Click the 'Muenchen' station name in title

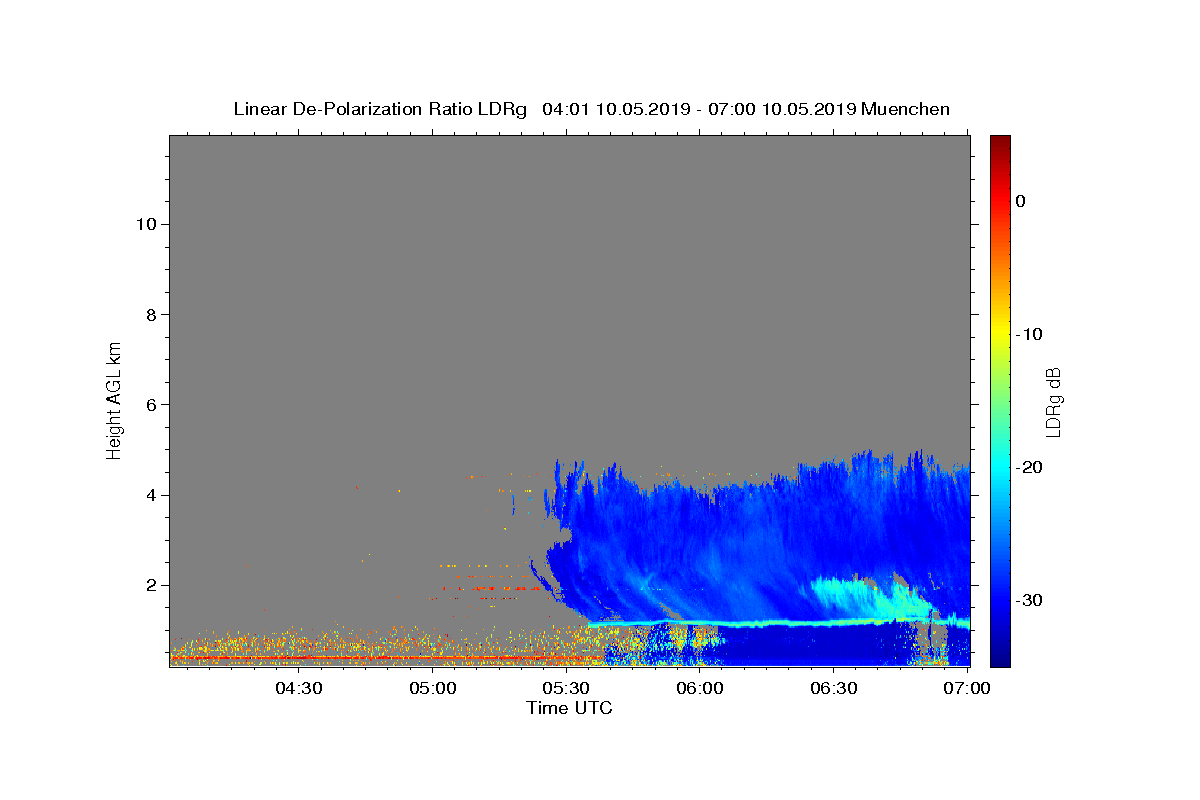pos(905,109)
